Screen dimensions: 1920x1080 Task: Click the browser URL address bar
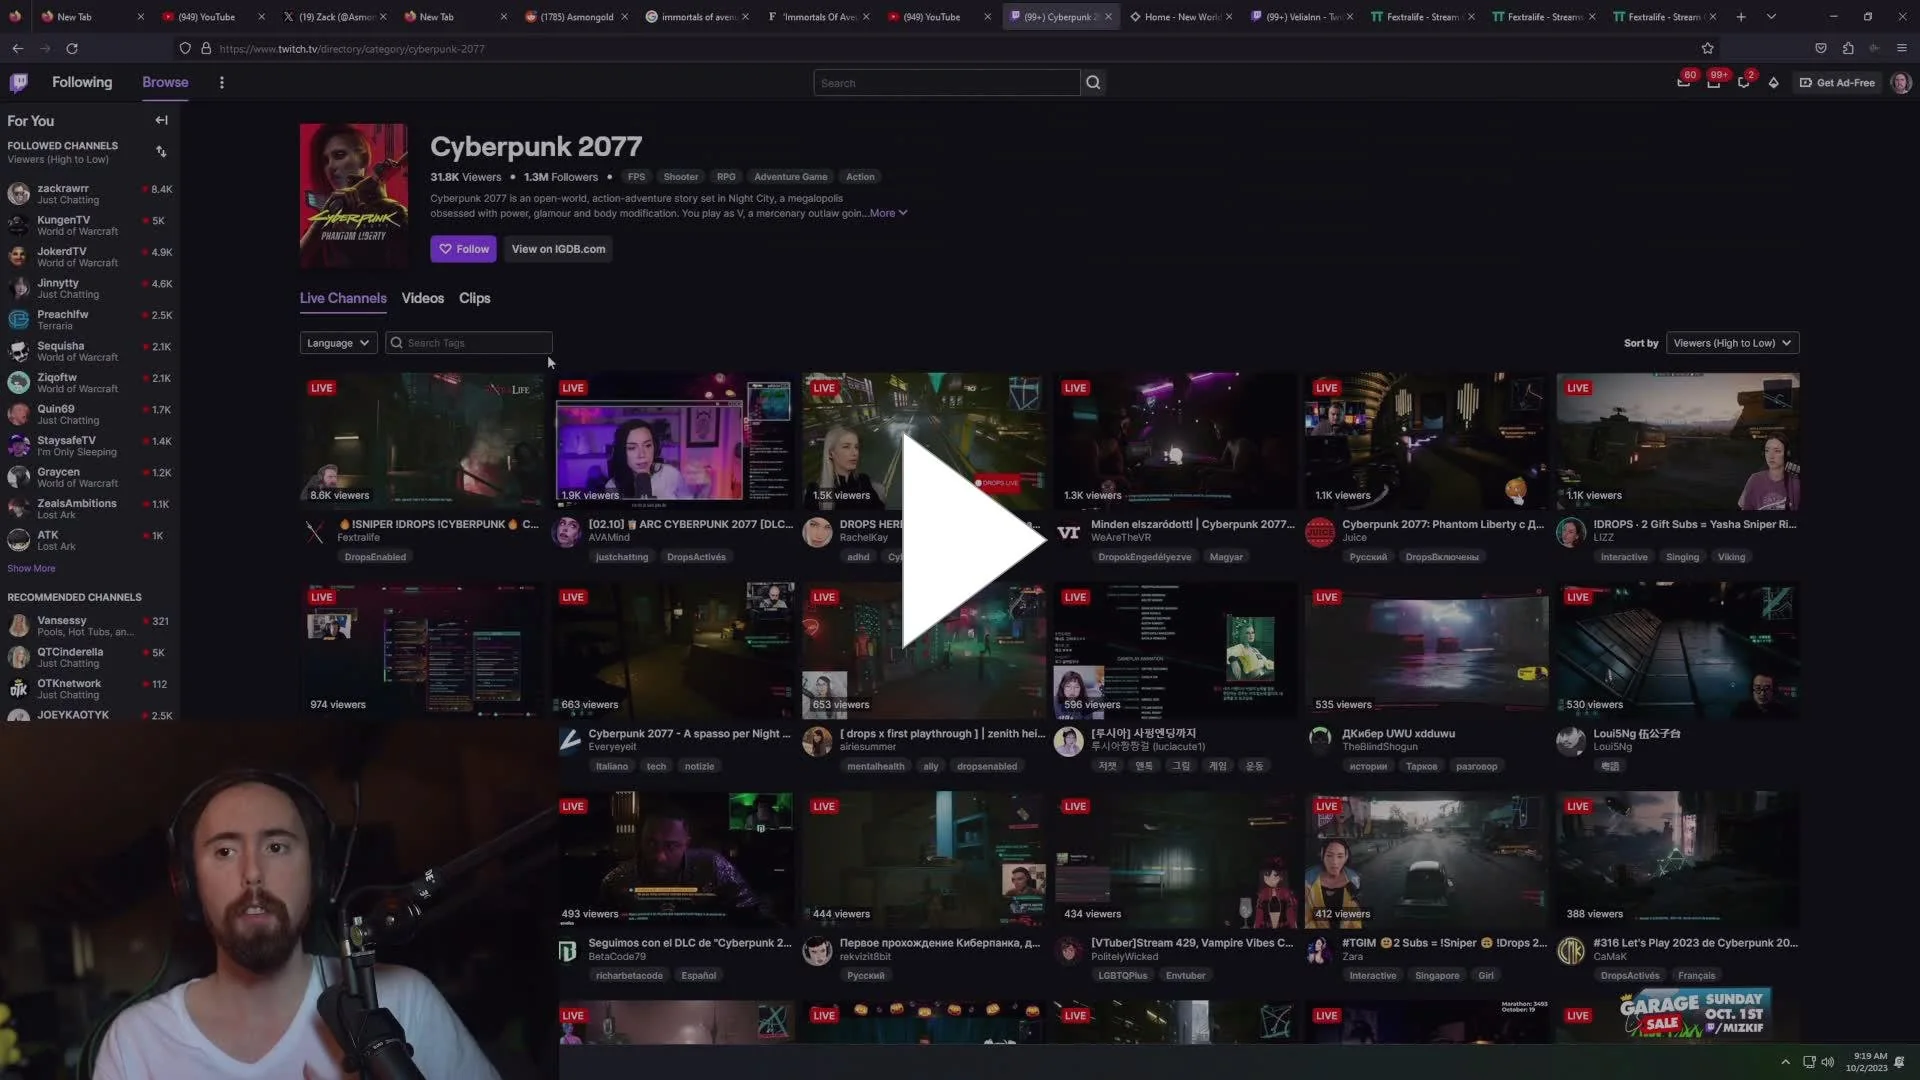click(x=940, y=48)
